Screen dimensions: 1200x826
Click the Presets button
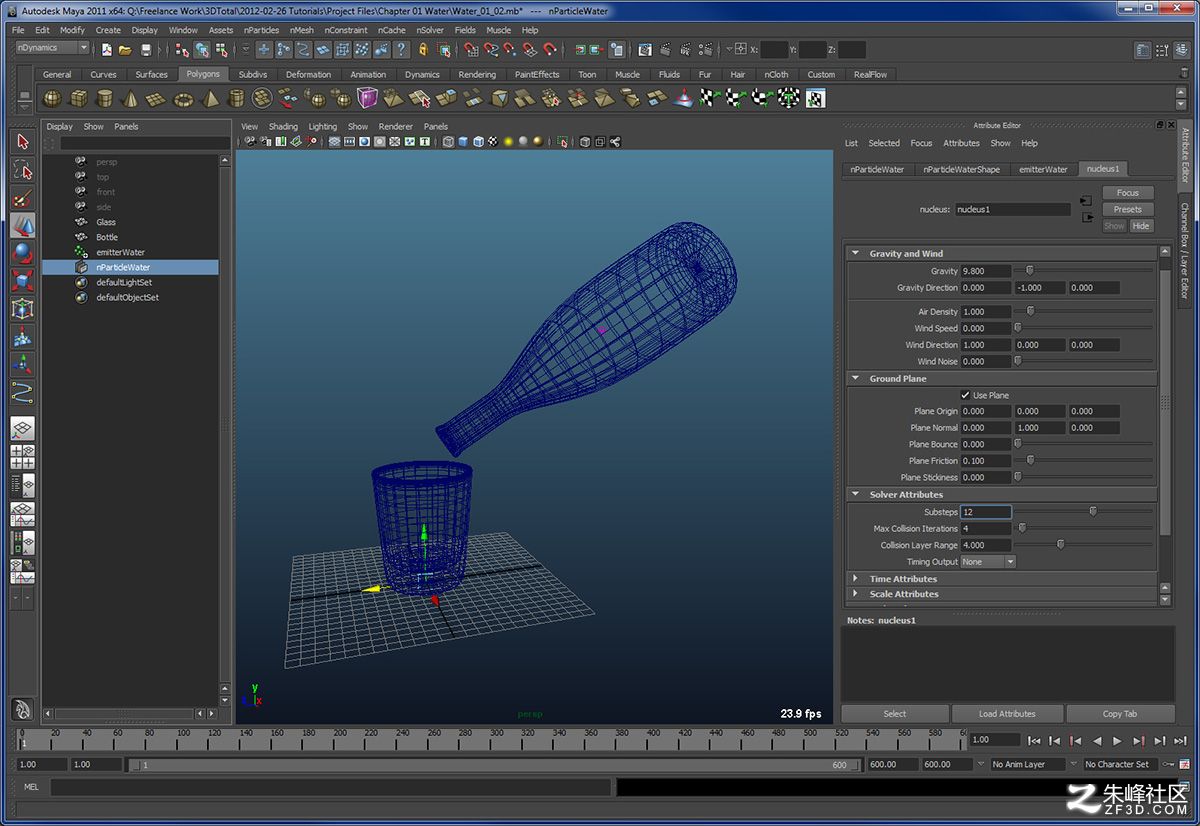click(1128, 210)
